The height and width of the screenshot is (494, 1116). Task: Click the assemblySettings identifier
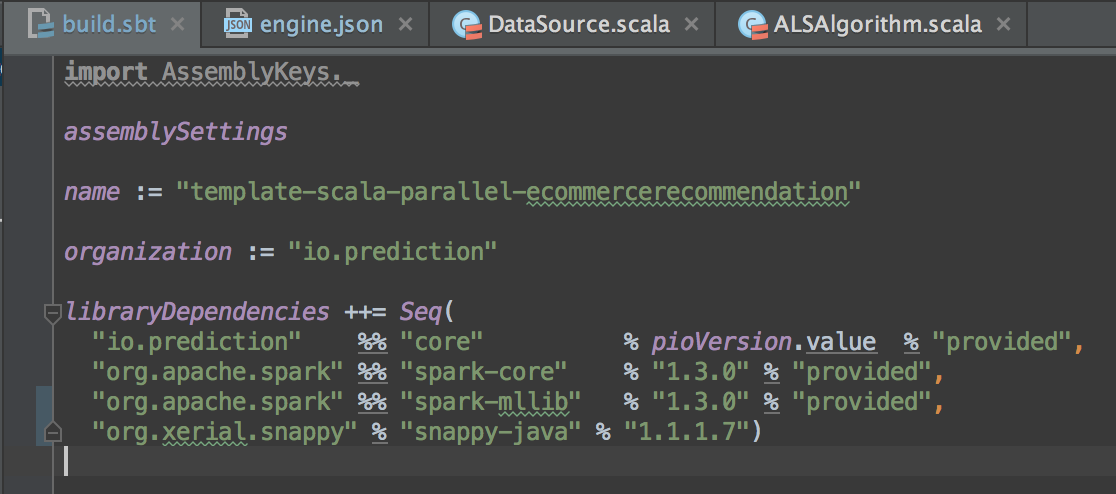coord(176,131)
